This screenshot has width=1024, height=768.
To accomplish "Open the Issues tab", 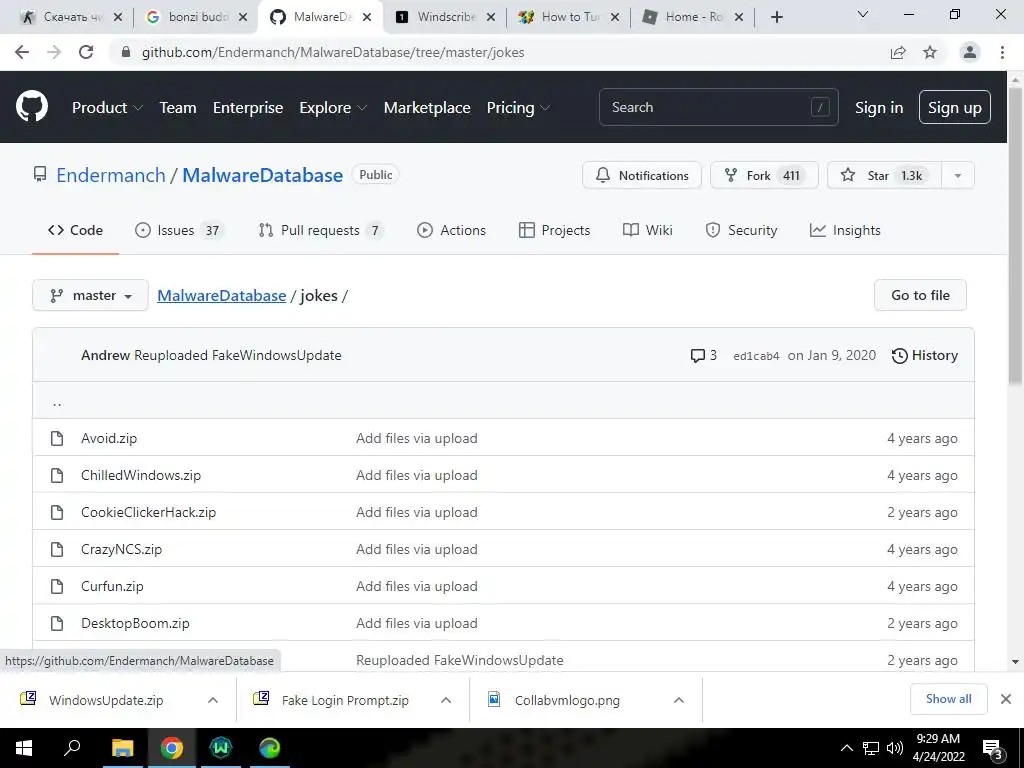I will click(x=179, y=230).
